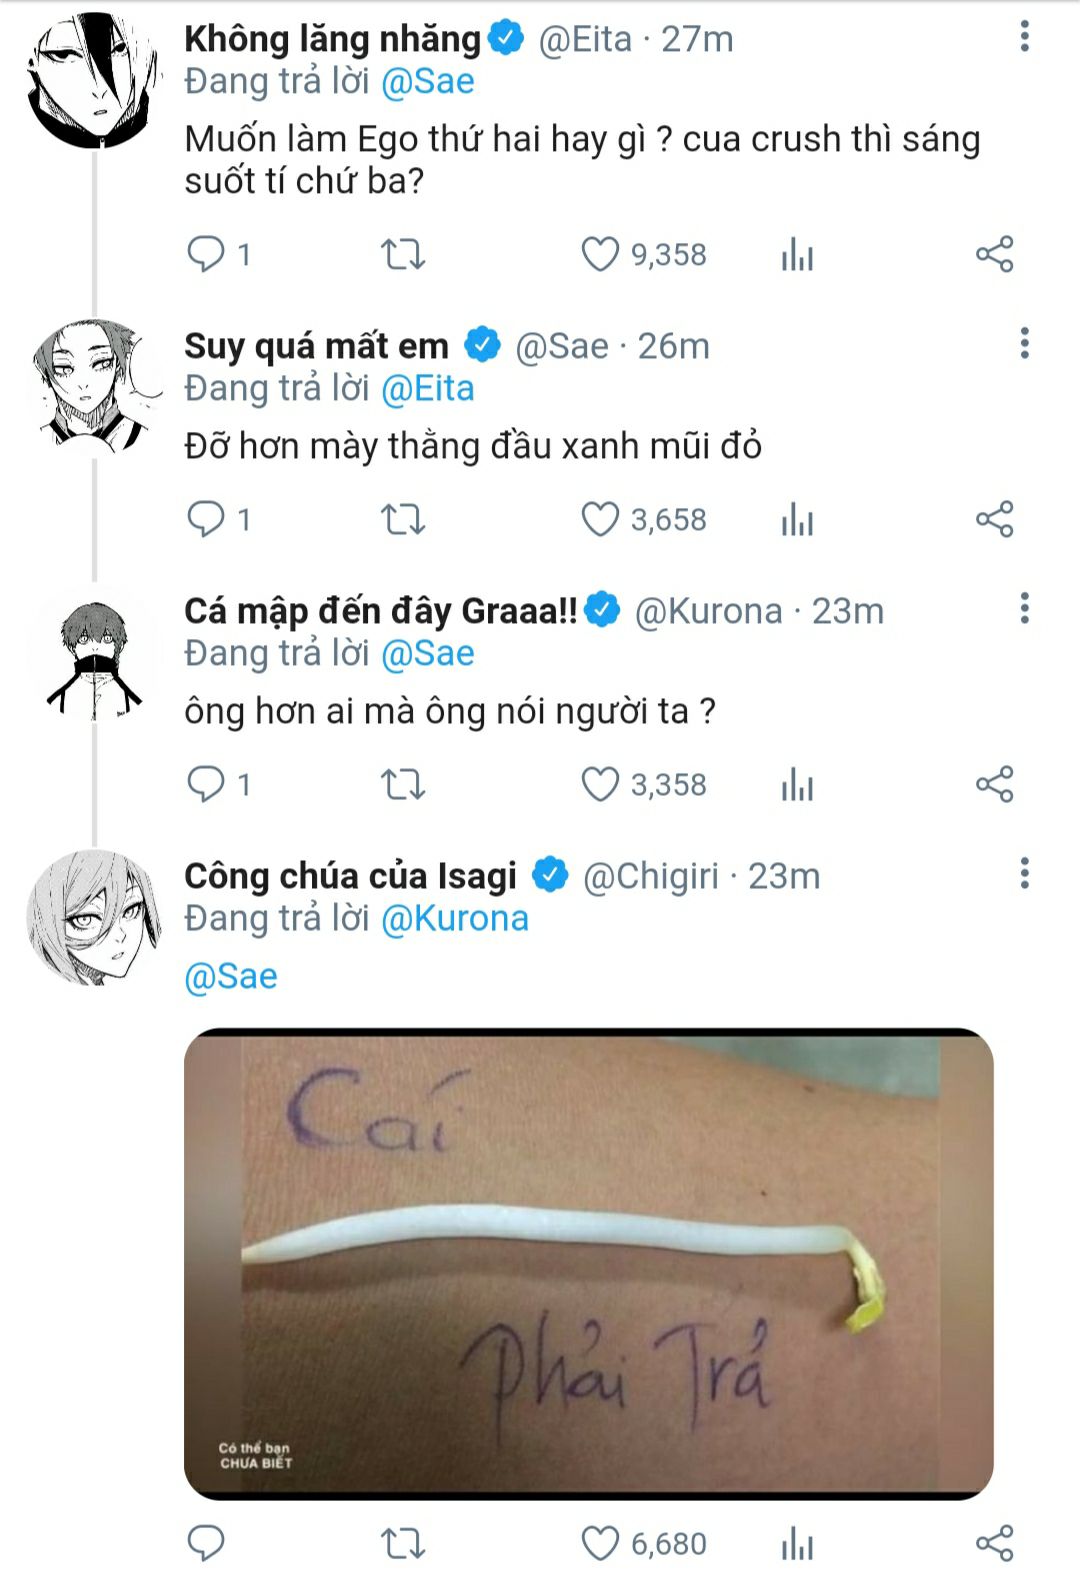The height and width of the screenshot is (1571, 1080).
Task: View analytics for Eita's tweet
Action: pos(797,254)
